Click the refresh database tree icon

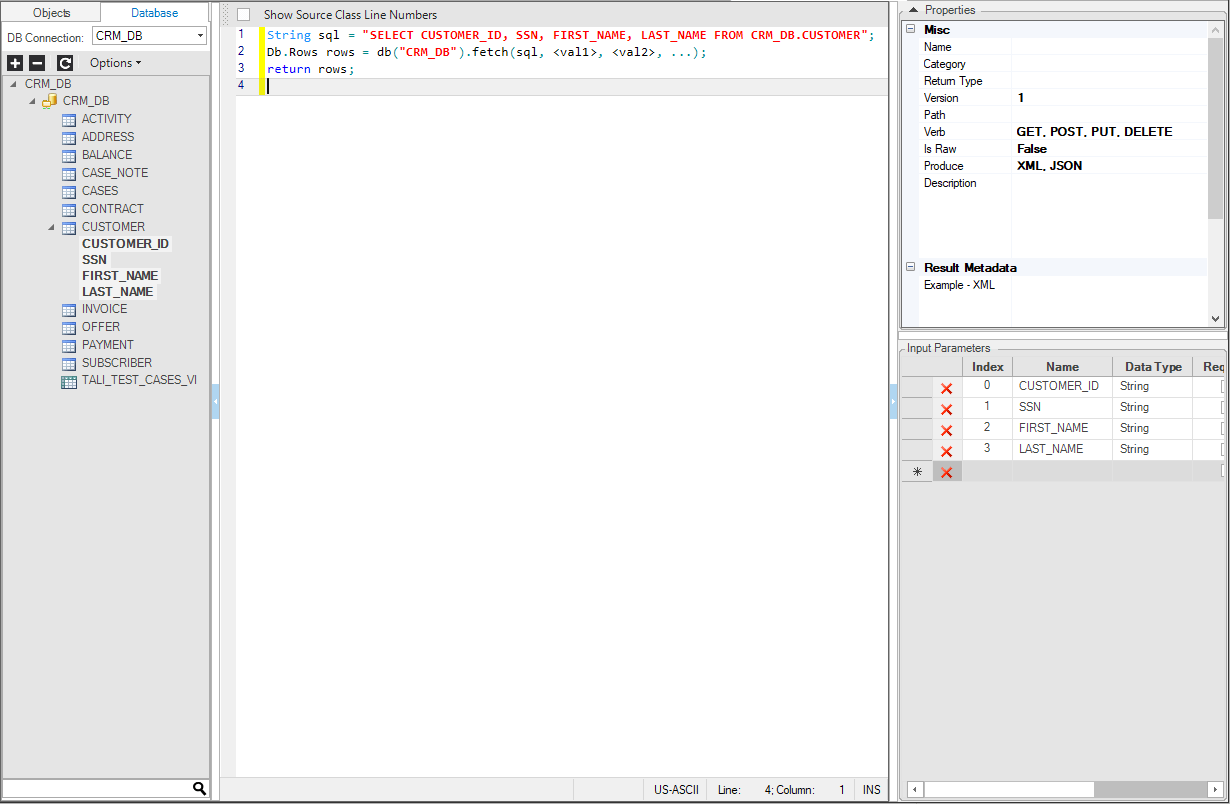coord(65,63)
